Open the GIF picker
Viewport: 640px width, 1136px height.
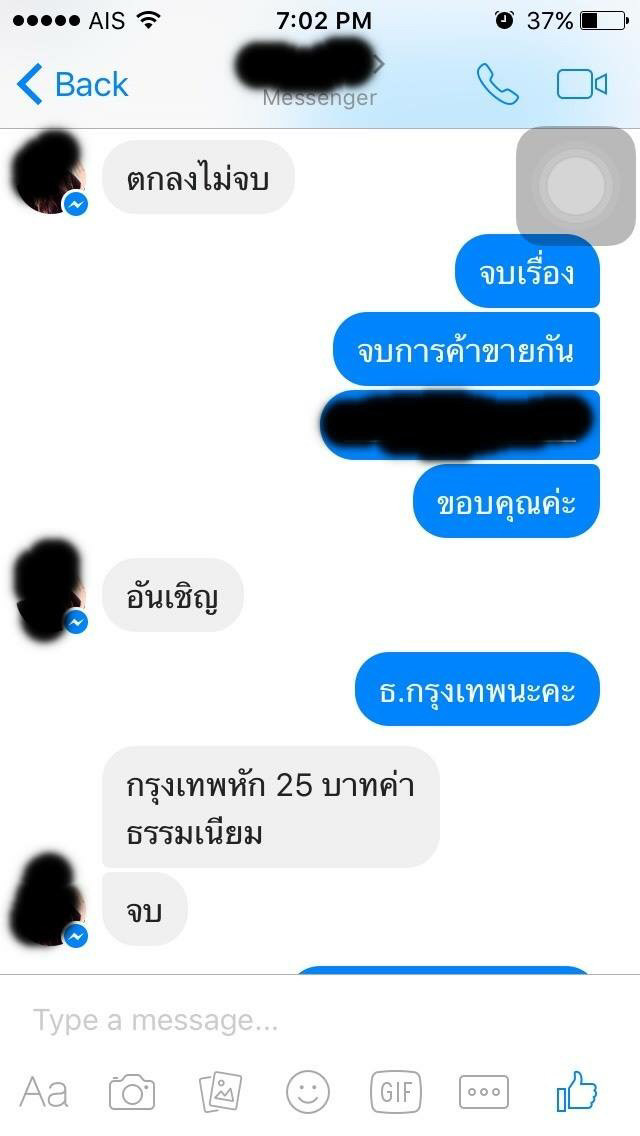coord(396,1092)
